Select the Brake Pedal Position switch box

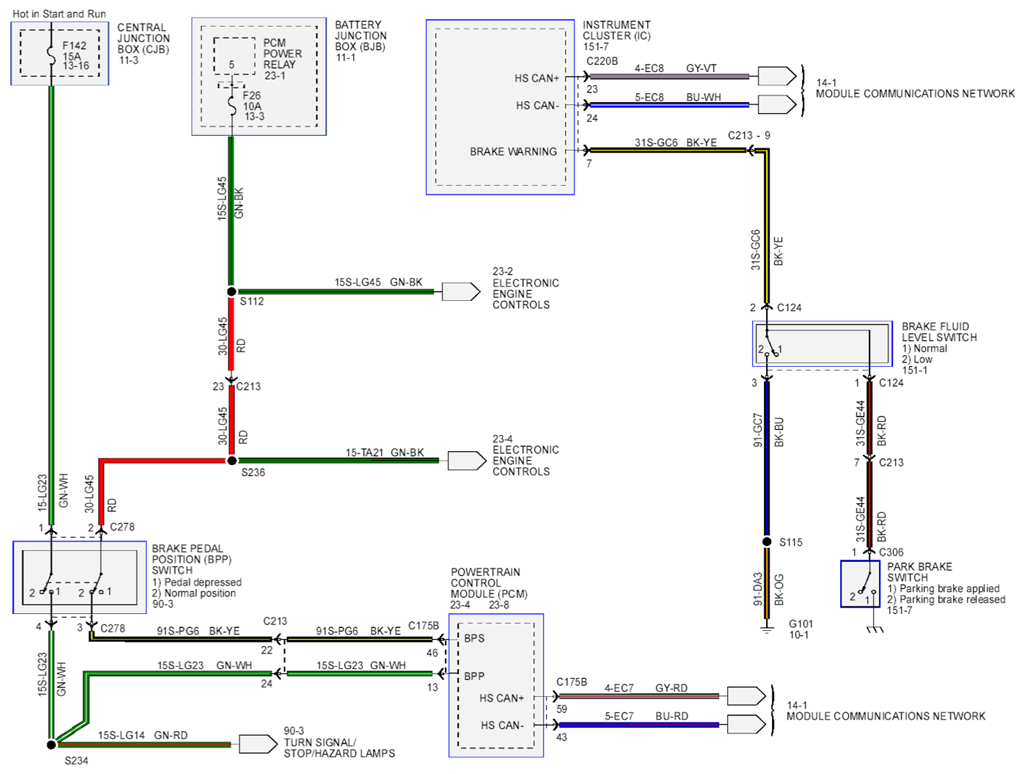coord(80,577)
